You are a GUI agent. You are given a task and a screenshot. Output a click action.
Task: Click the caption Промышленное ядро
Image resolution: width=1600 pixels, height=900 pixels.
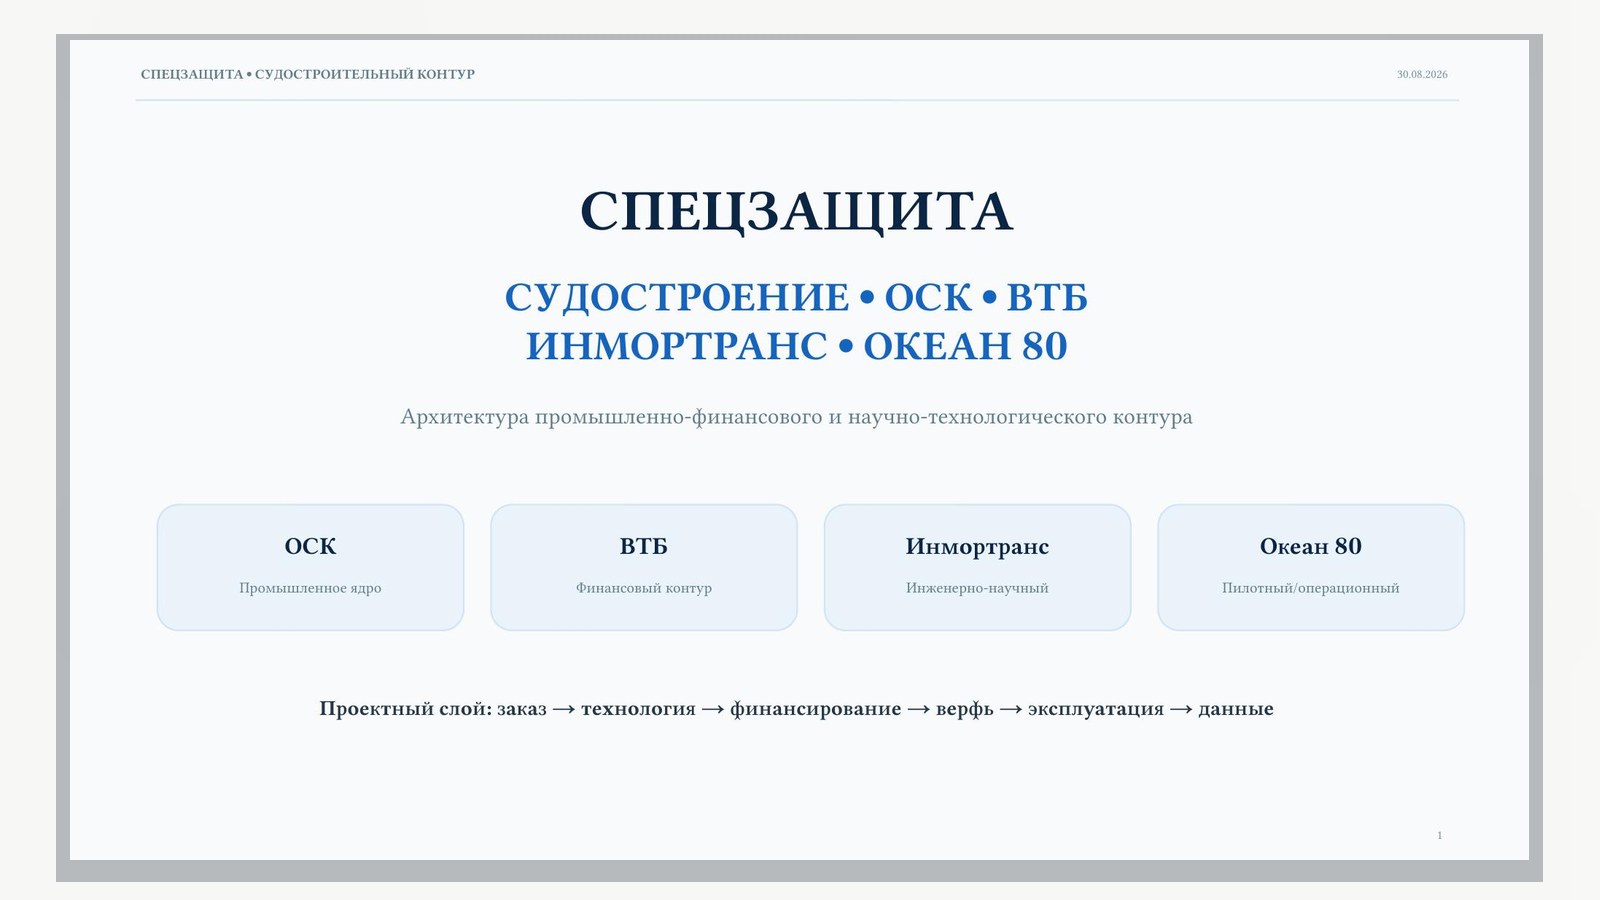click(x=310, y=588)
